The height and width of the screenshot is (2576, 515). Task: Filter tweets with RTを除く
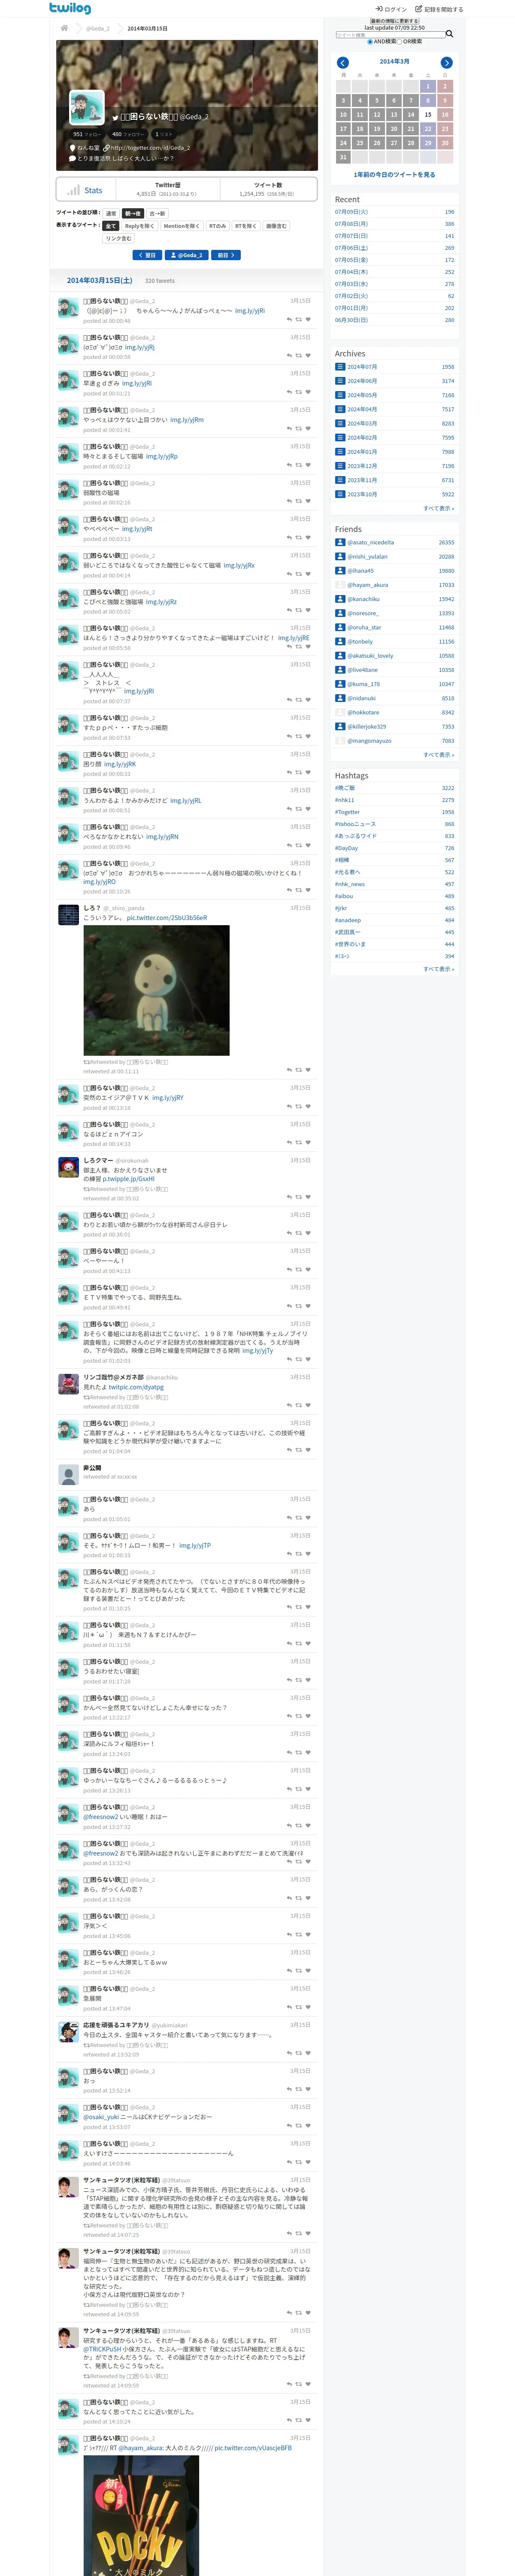pos(246,226)
